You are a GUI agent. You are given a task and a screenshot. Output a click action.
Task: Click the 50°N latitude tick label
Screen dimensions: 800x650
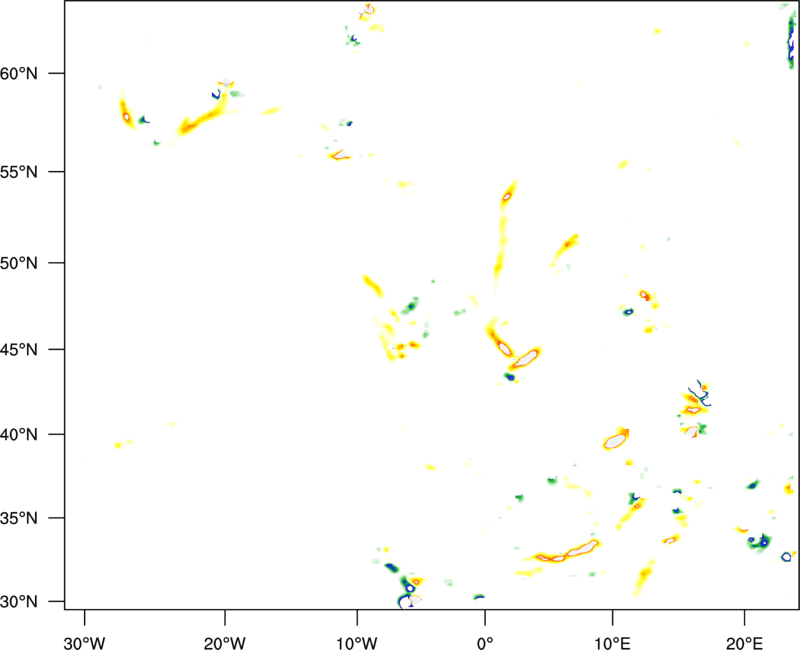(19, 264)
